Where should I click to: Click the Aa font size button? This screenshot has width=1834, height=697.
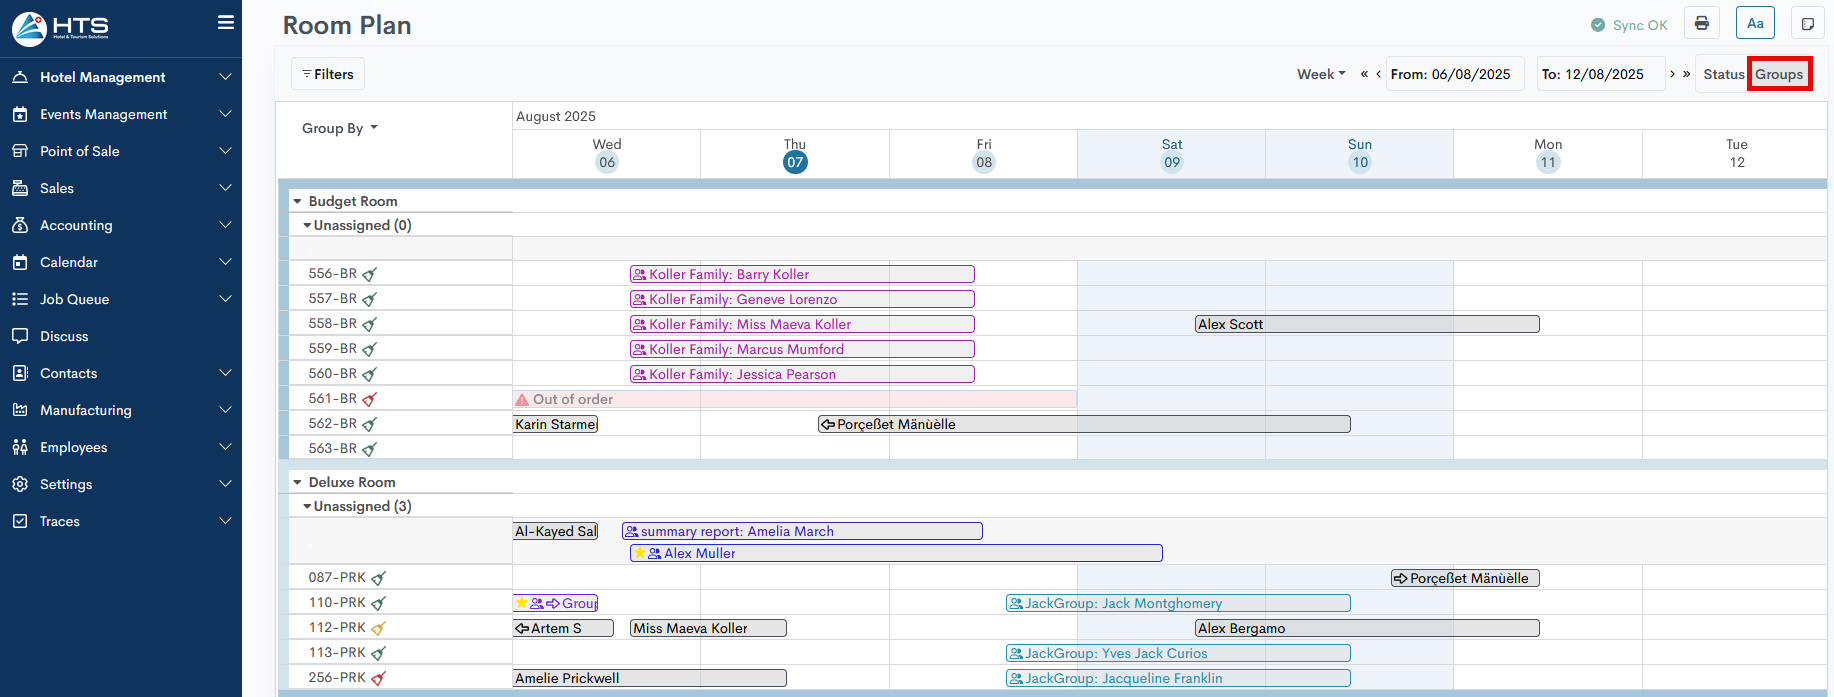click(x=1755, y=24)
